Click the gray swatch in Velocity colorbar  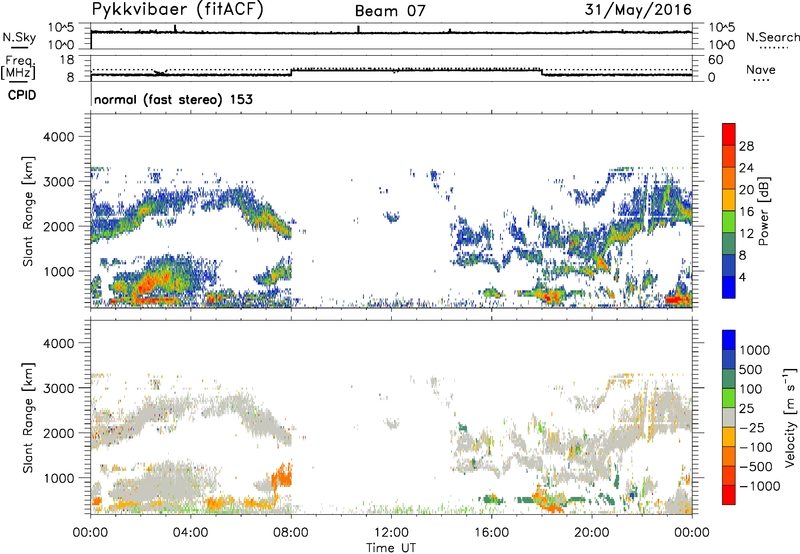tap(729, 417)
